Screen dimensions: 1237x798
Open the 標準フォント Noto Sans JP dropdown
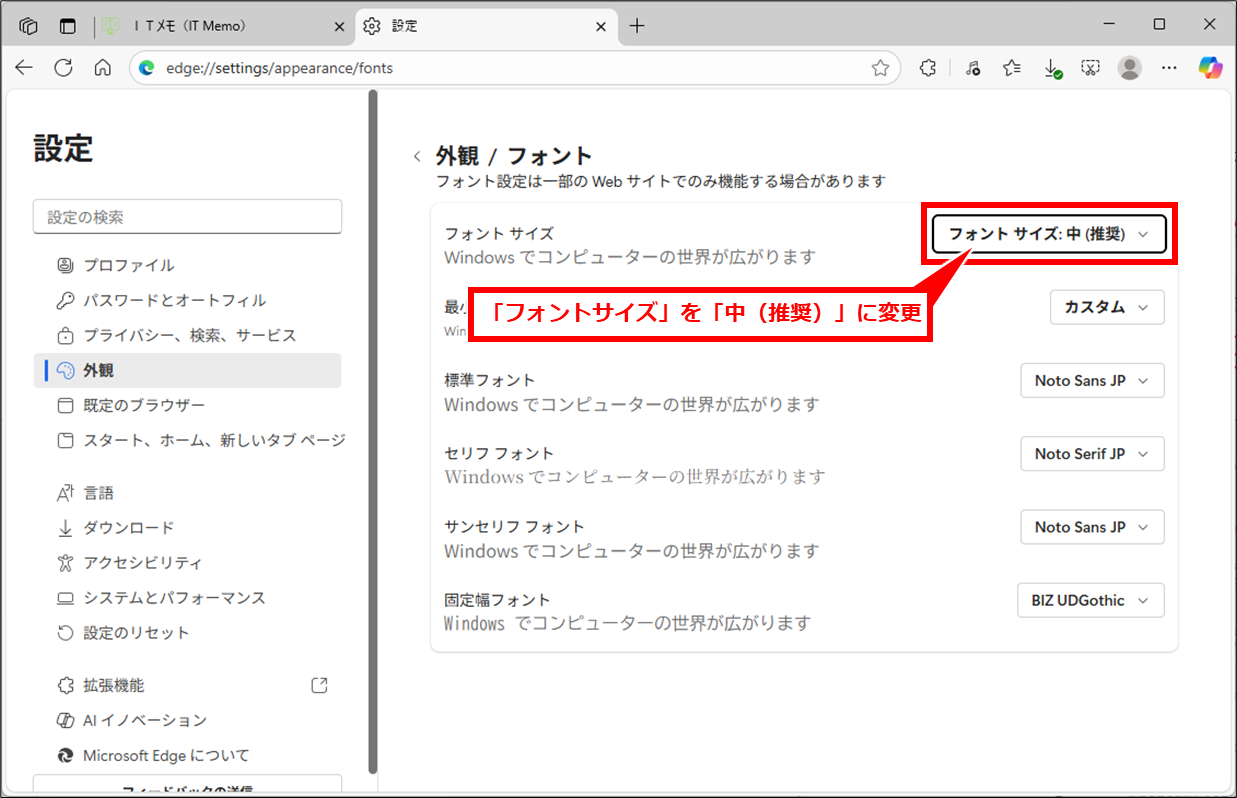[1092, 380]
